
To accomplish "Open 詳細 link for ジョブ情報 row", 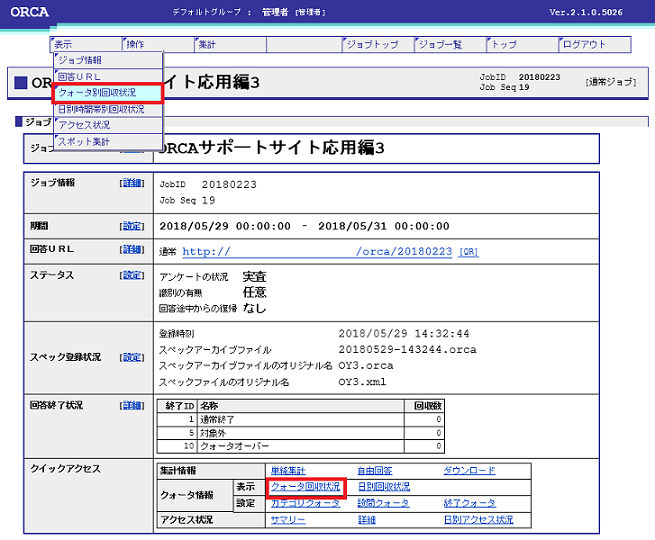I will (132, 183).
